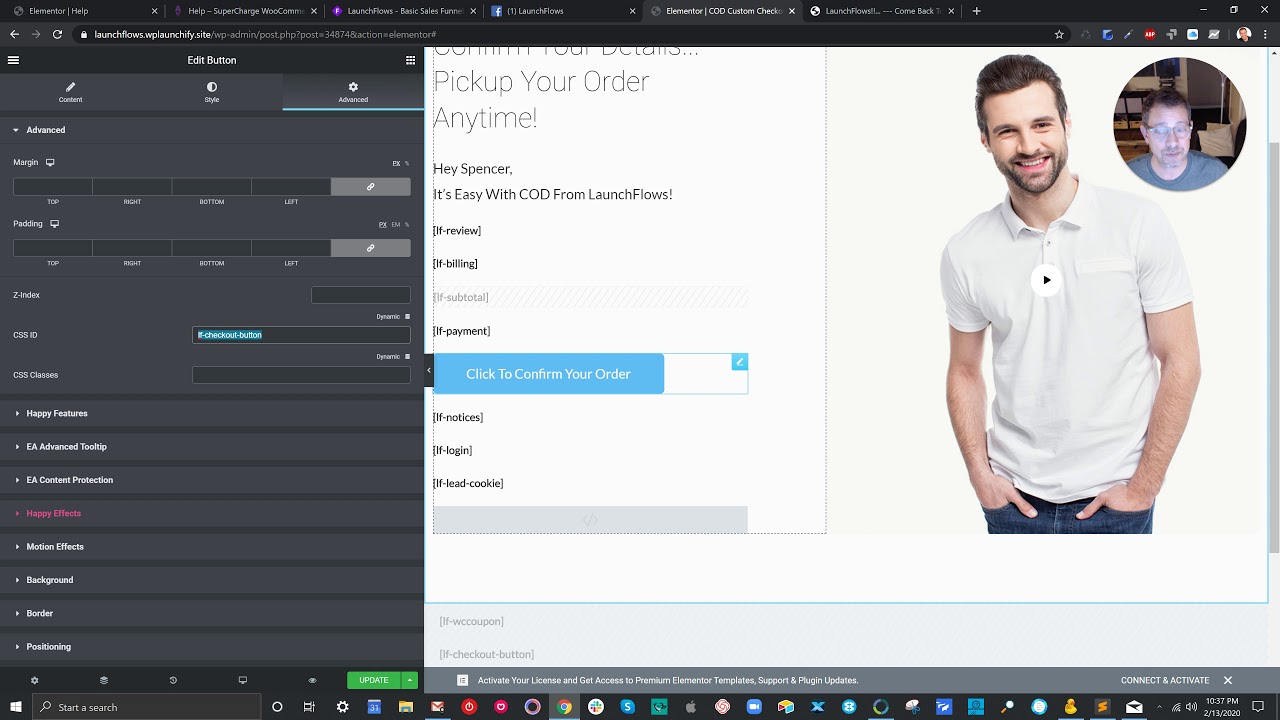Viewport: 1280px width, 720px height.
Task: Open Chrome from the taskbar
Action: 564,707
